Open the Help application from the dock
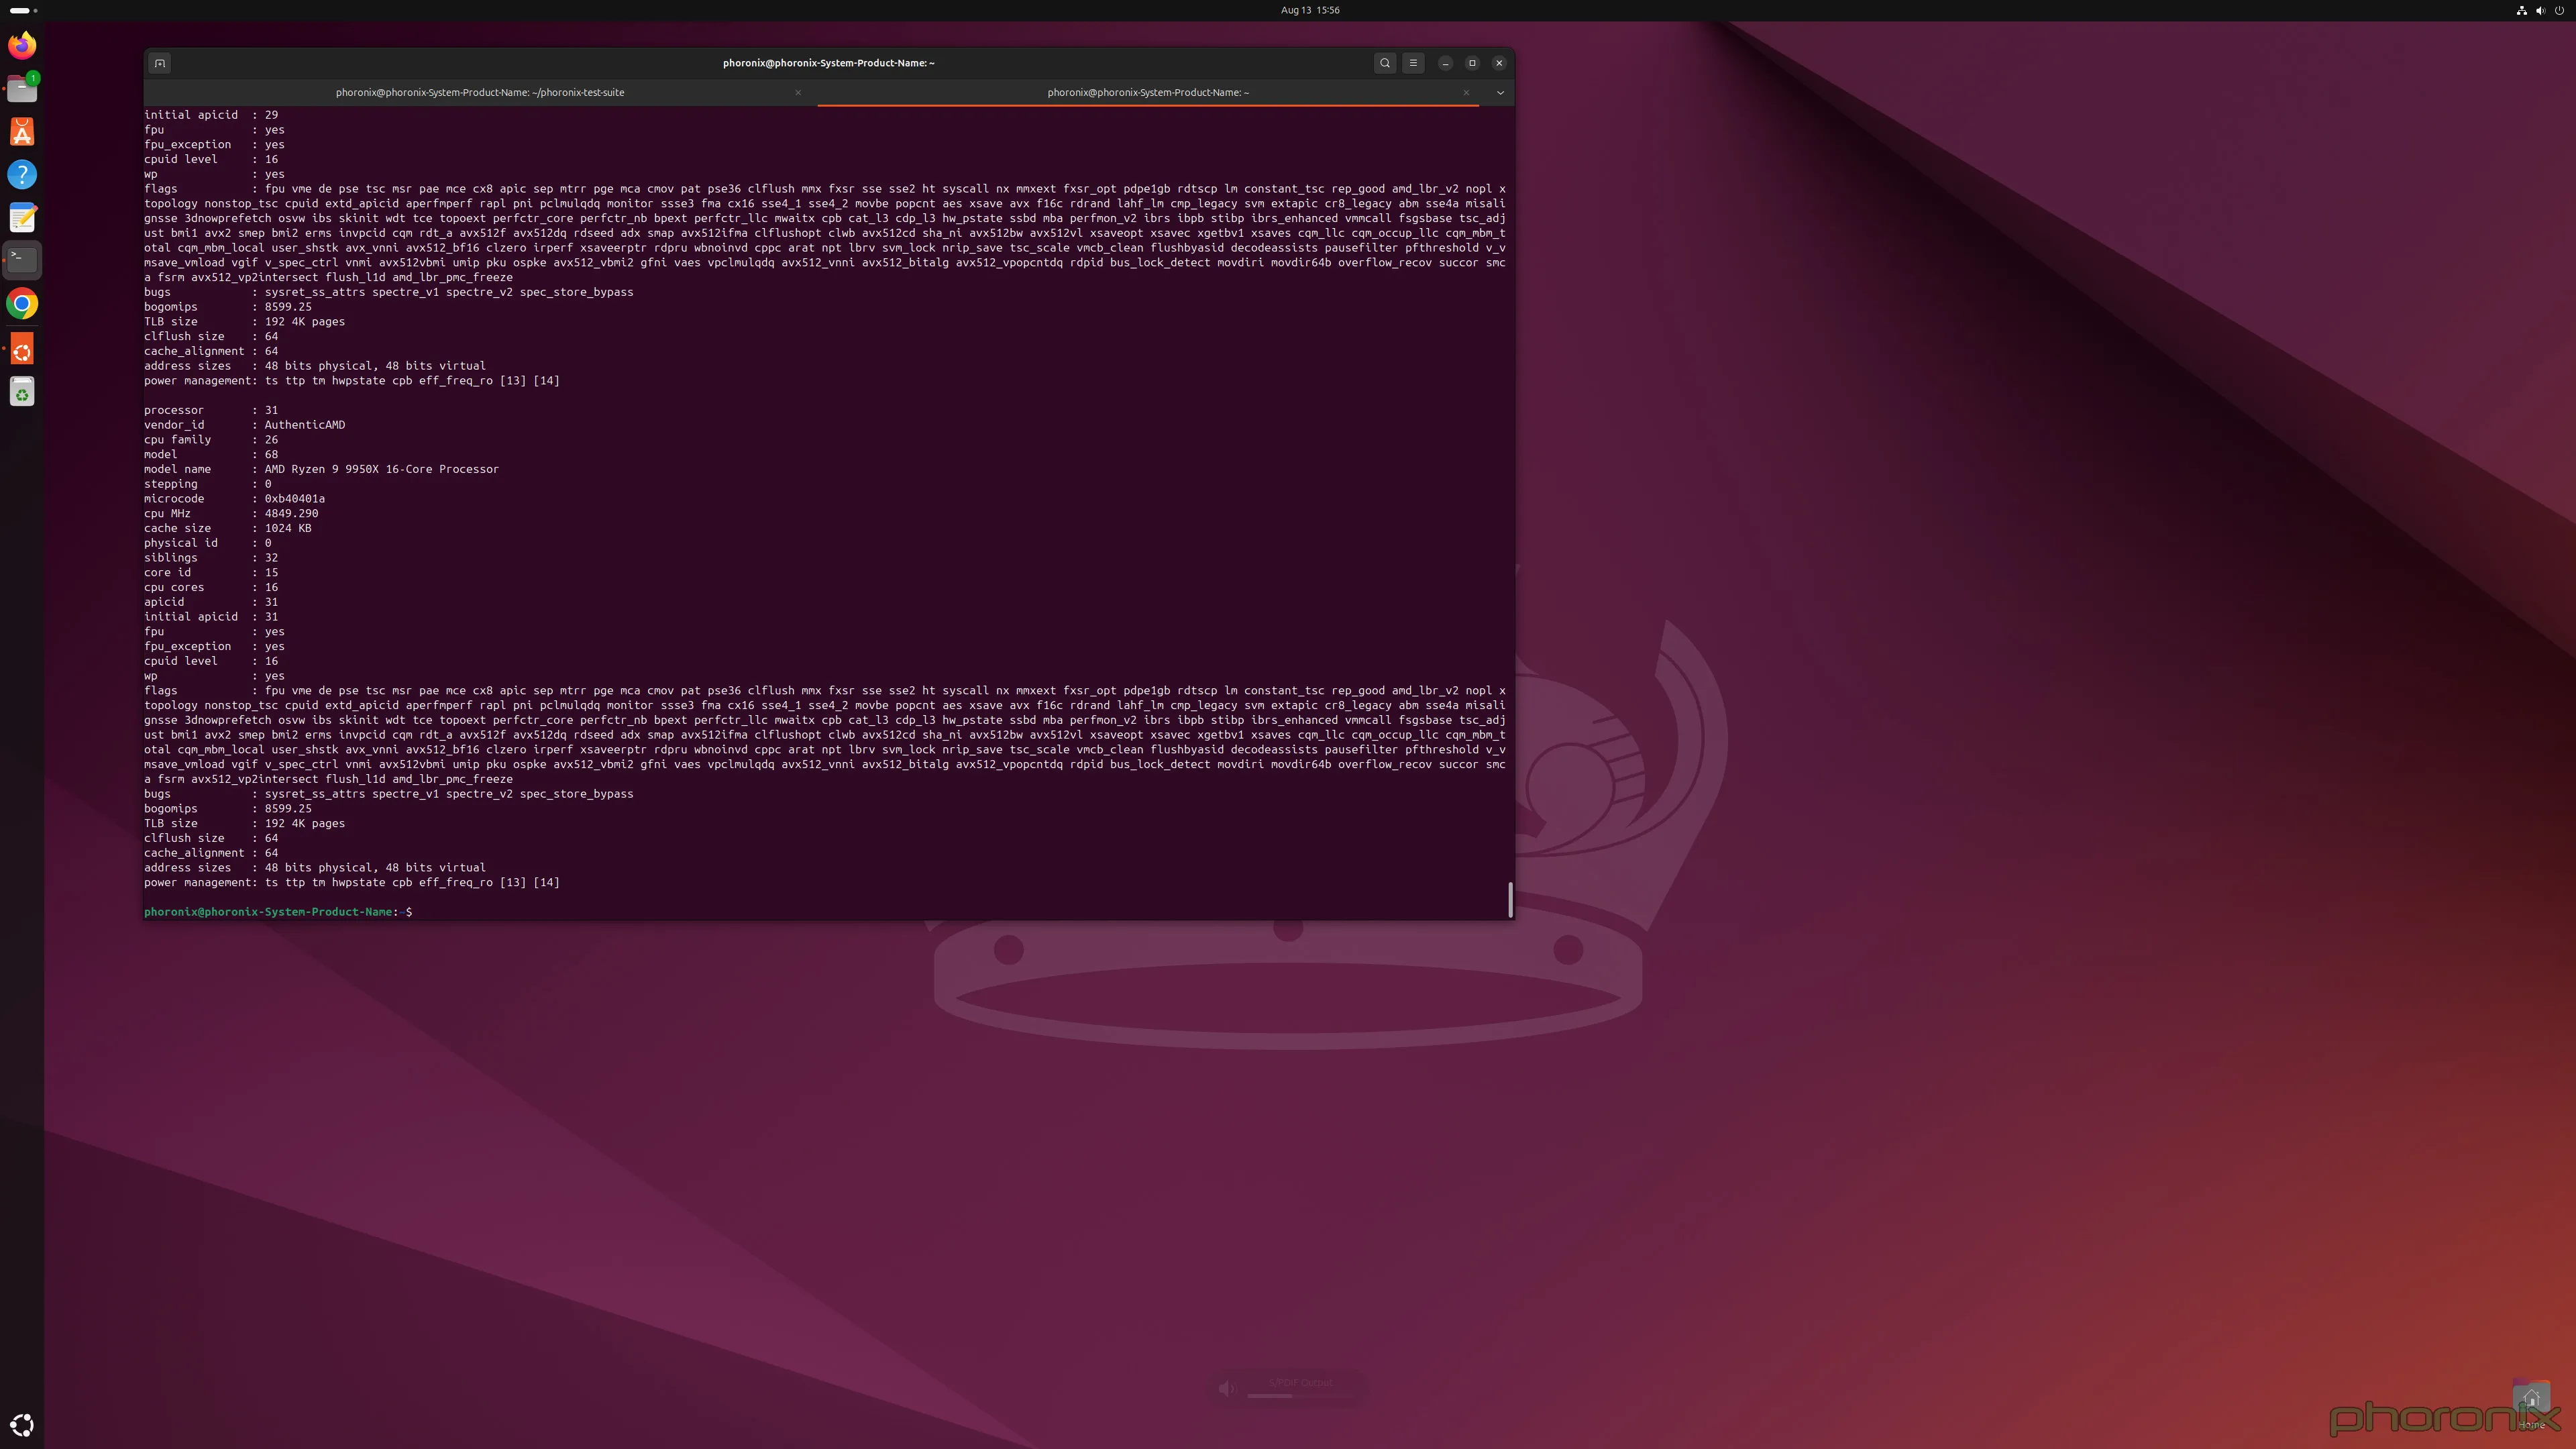The width and height of the screenshot is (2576, 1449). tap(22, 174)
